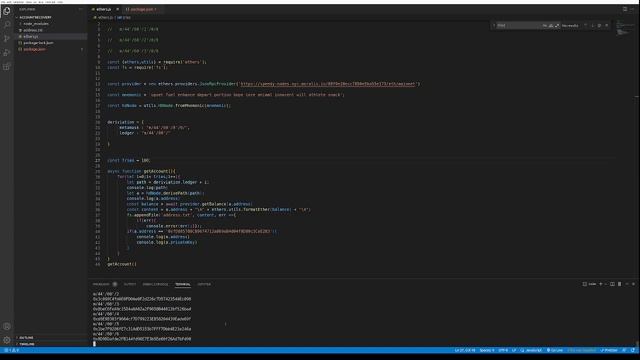Select the ethers.js editor tab

[x=104, y=9]
